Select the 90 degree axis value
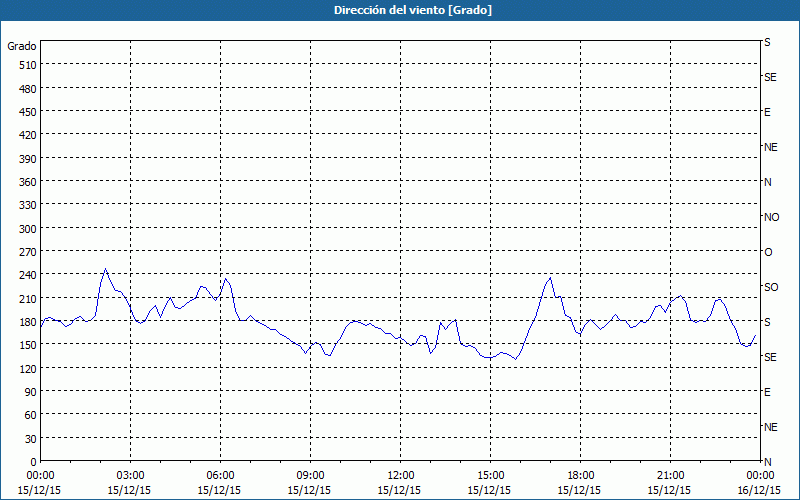This screenshot has width=800, height=500. 31,392
